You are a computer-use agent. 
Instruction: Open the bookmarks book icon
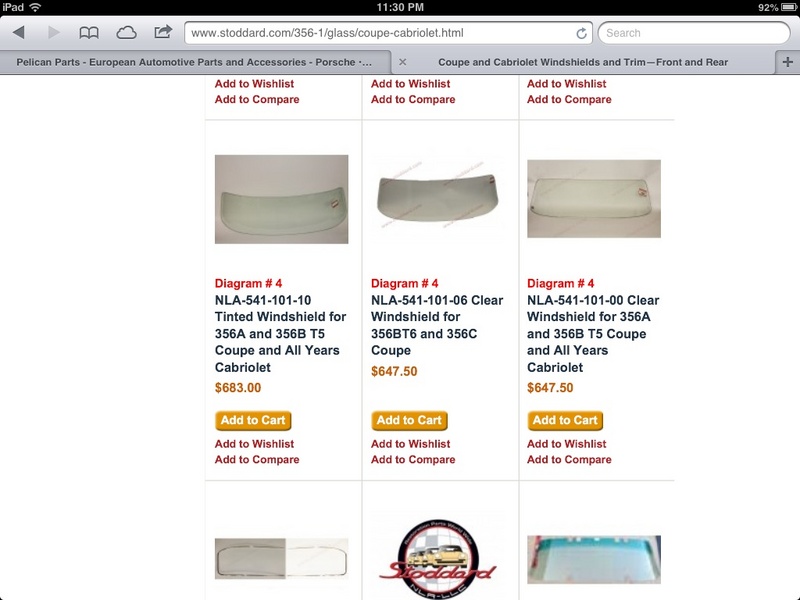tap(89, 33)
